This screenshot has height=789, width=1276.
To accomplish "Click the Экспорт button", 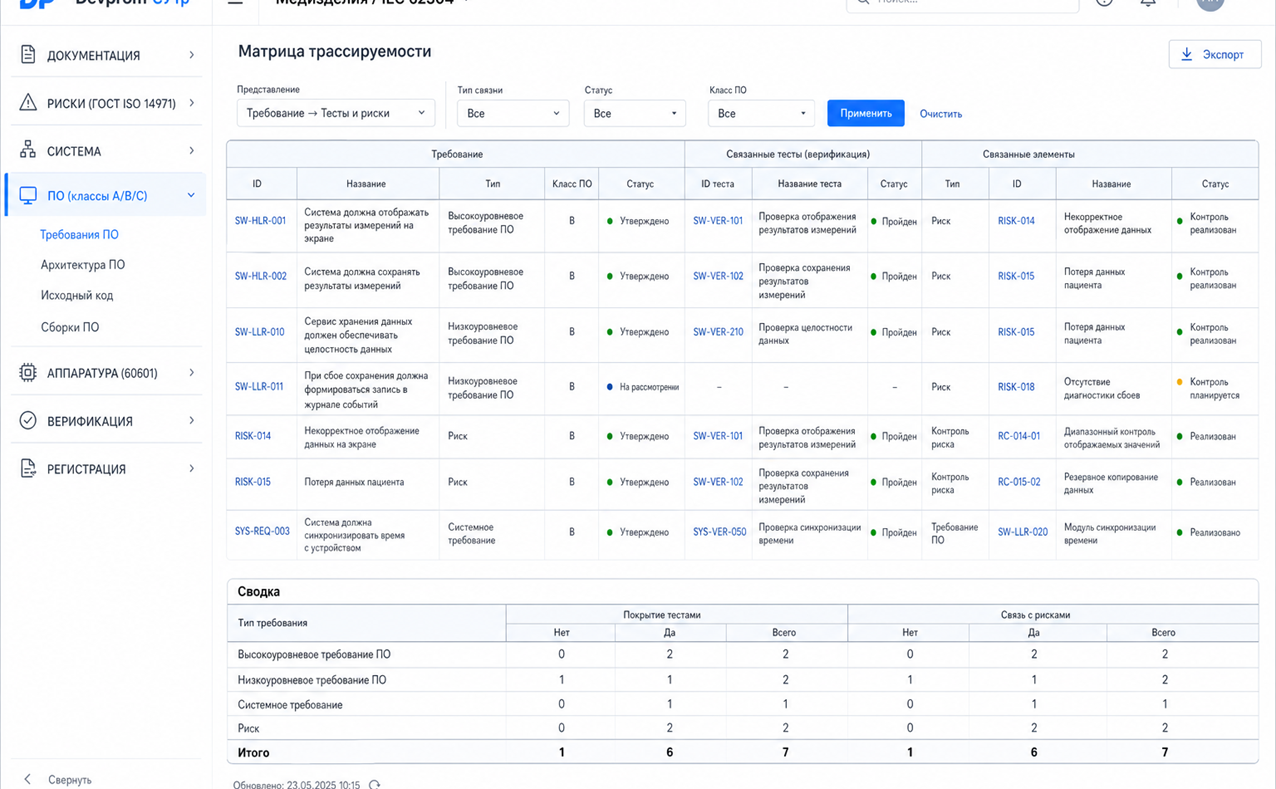I will [x=1215, y=54].
